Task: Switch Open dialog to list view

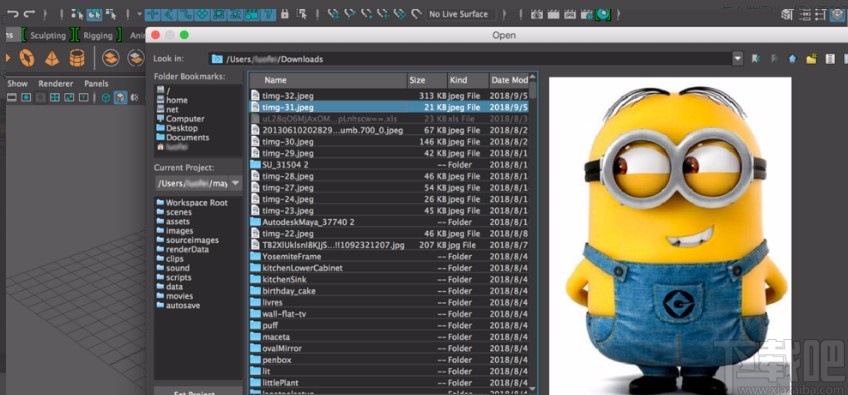Action: 830,58
